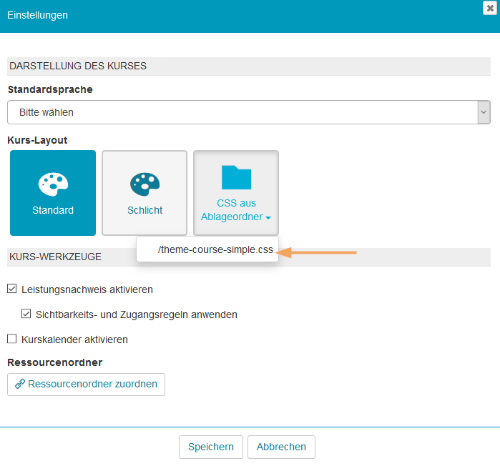Expand the Bitte wählen language combo box
The height and width of the screenshot is (466, 500).
[x=249, y=112]
